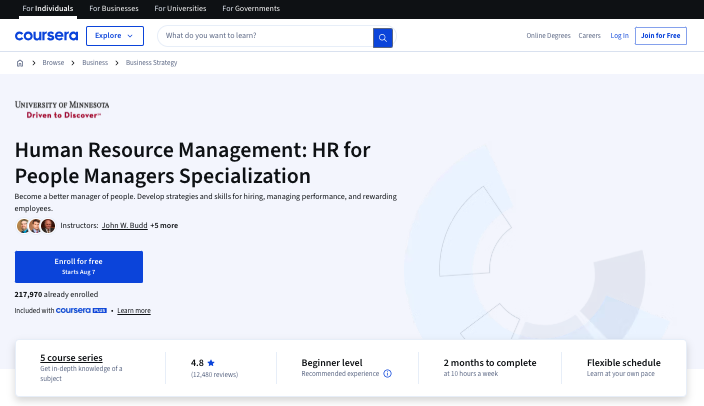Select the For Businesses tab
Image resolution: width=704 pixels, height=406 pixels.
click(114, 8)
